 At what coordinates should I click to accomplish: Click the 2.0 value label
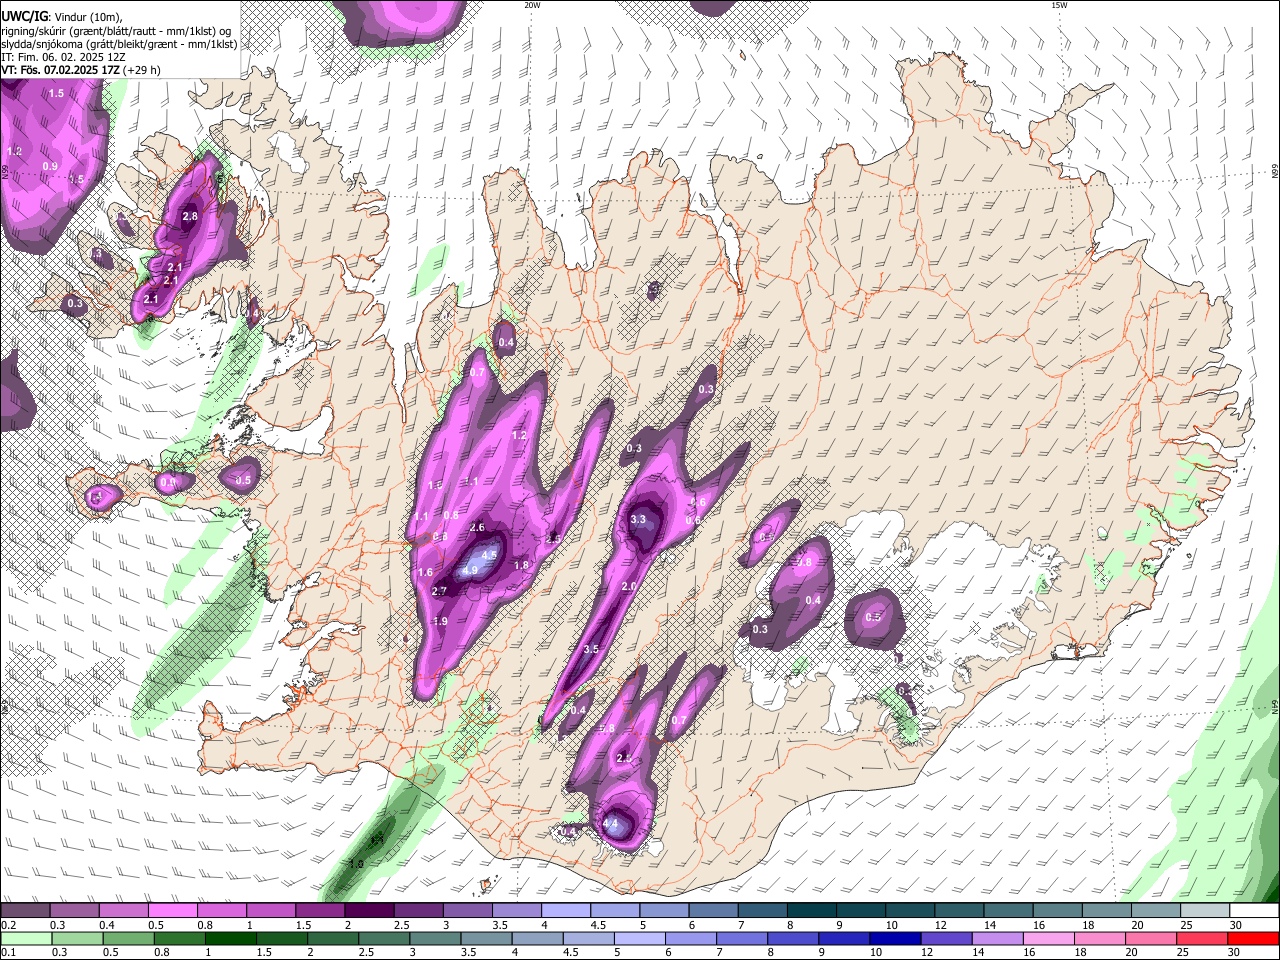629,586
